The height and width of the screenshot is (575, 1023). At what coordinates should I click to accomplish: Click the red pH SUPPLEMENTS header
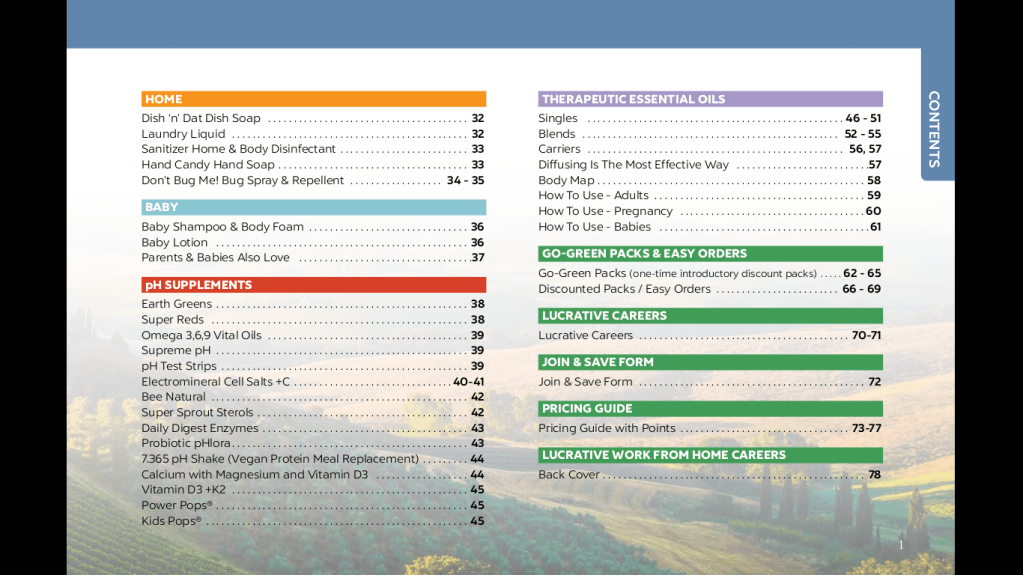[x=313, y=285]
